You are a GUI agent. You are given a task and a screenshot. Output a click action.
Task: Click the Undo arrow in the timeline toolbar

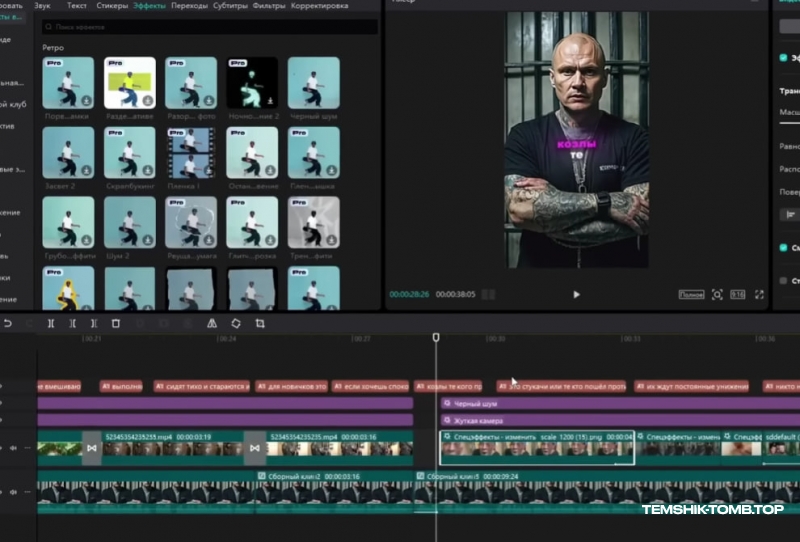(8, 324)
